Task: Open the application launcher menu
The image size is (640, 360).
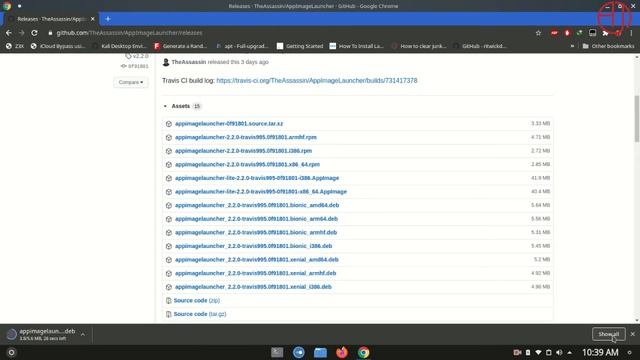Action: 11,352
